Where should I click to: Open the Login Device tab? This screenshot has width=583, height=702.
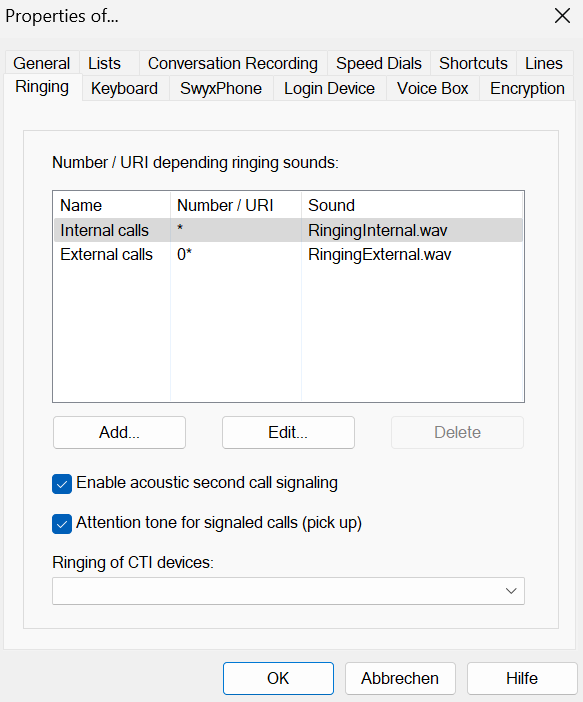coord(330,88)
